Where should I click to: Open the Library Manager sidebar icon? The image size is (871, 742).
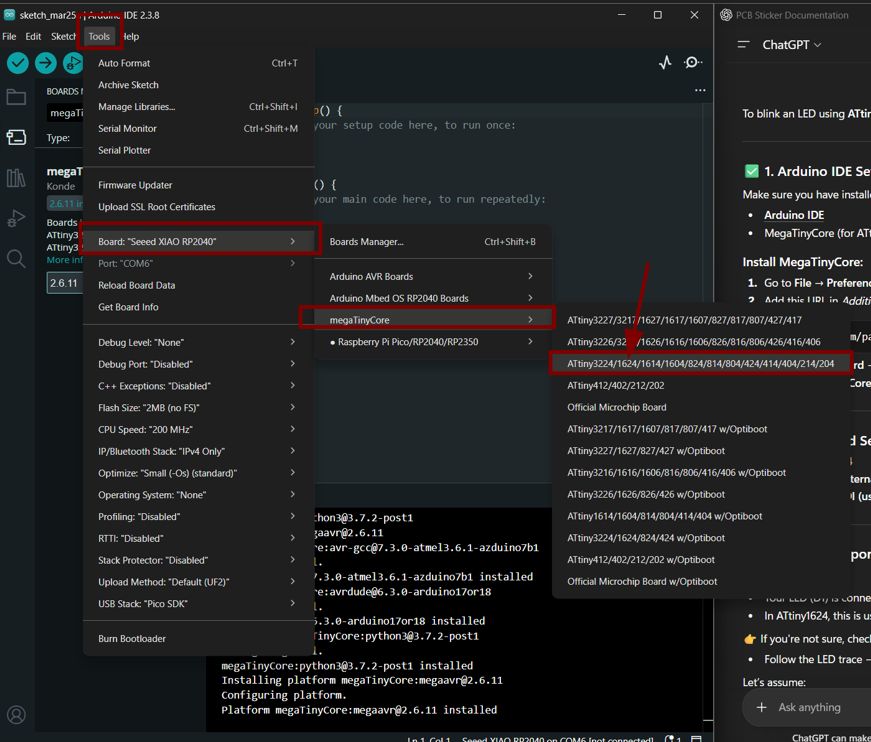point(16,178)
